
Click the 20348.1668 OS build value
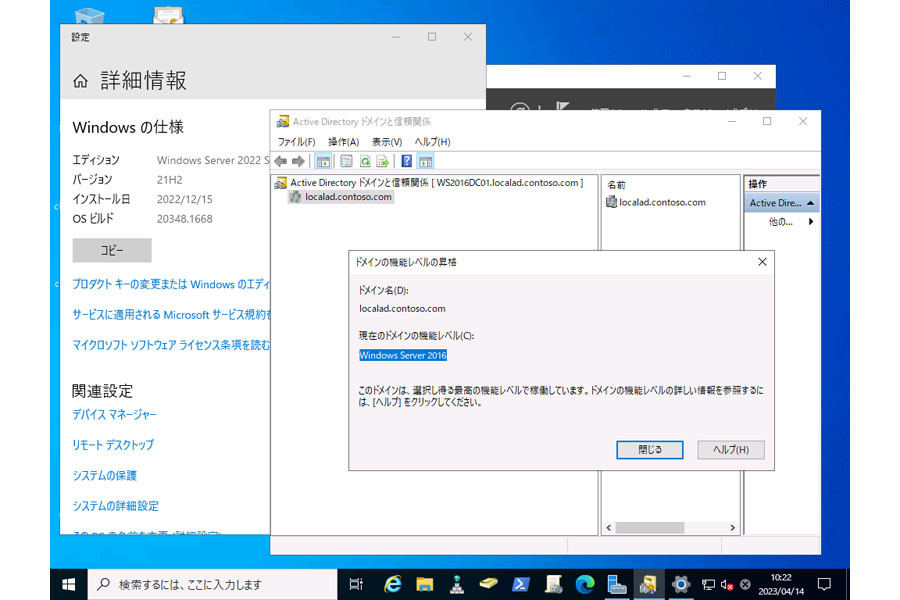click(184, 219)
